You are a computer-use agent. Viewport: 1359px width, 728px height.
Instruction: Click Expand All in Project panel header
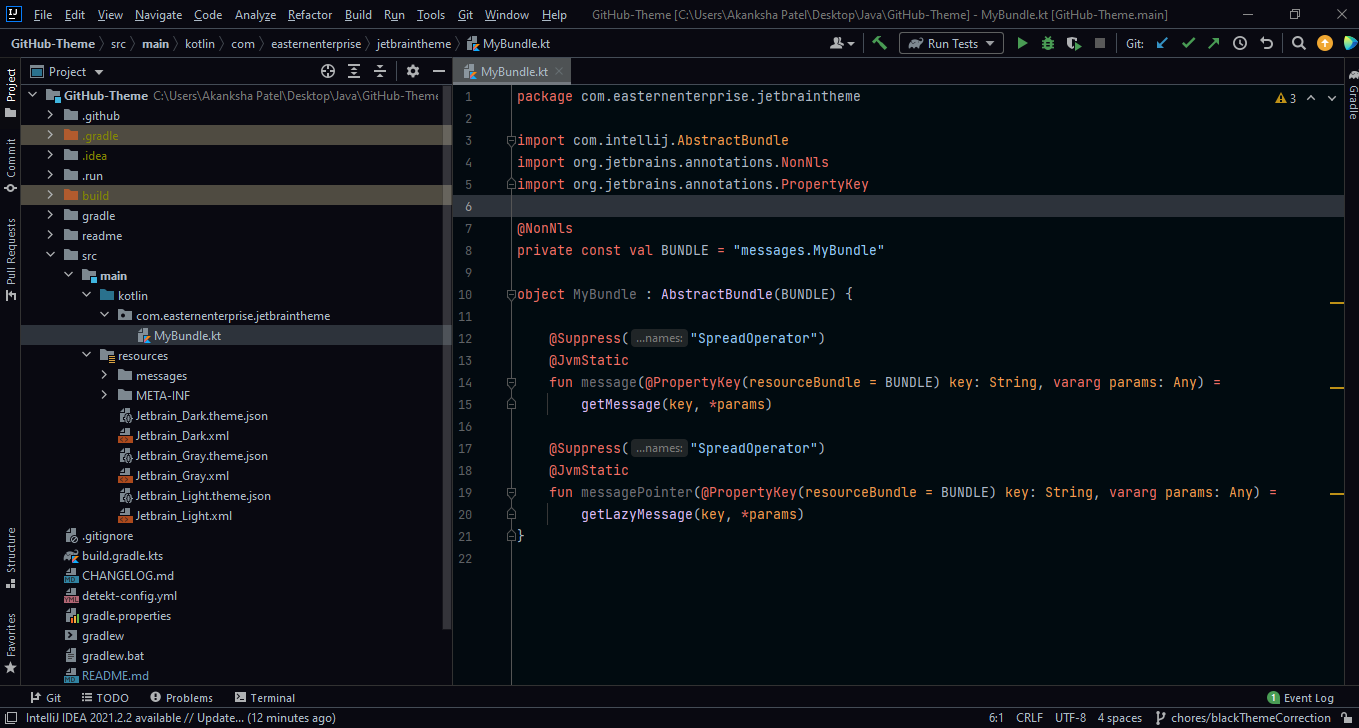click(x=354, y=71)
